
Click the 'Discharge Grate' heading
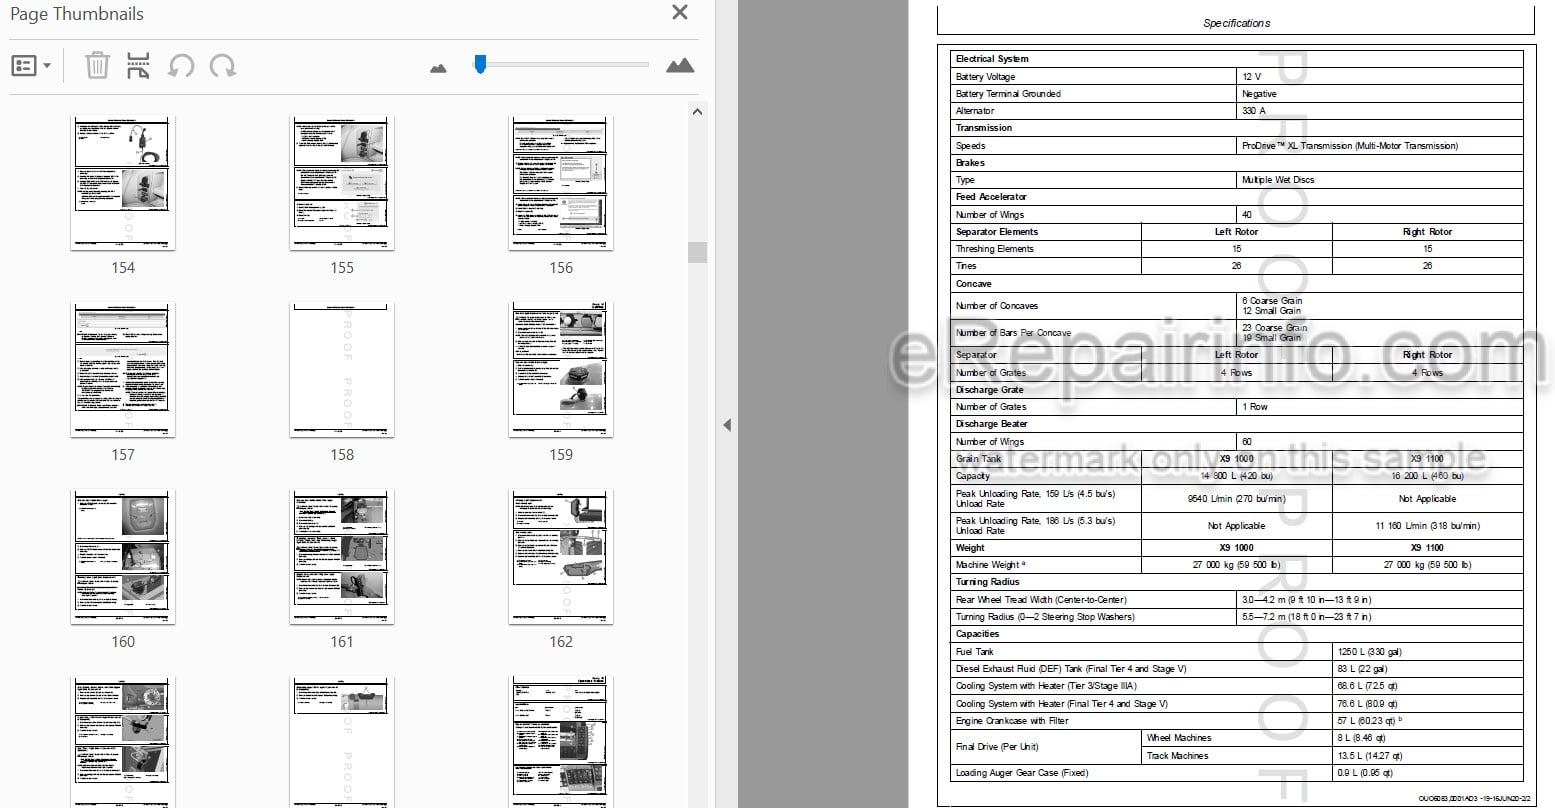coord(989,390)
